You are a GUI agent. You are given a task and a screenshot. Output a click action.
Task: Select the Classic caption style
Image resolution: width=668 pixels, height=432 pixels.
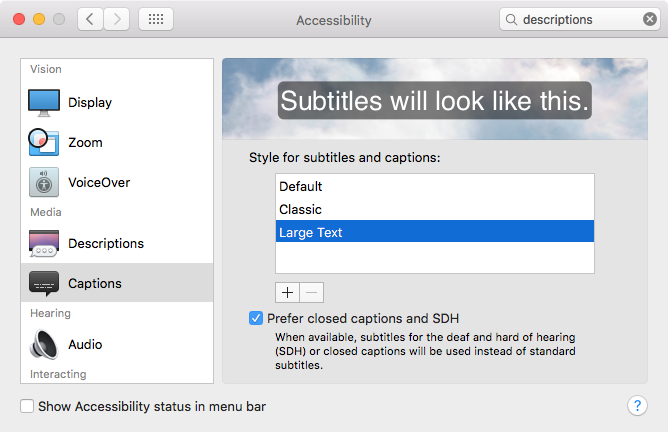[x=435, y=209]
